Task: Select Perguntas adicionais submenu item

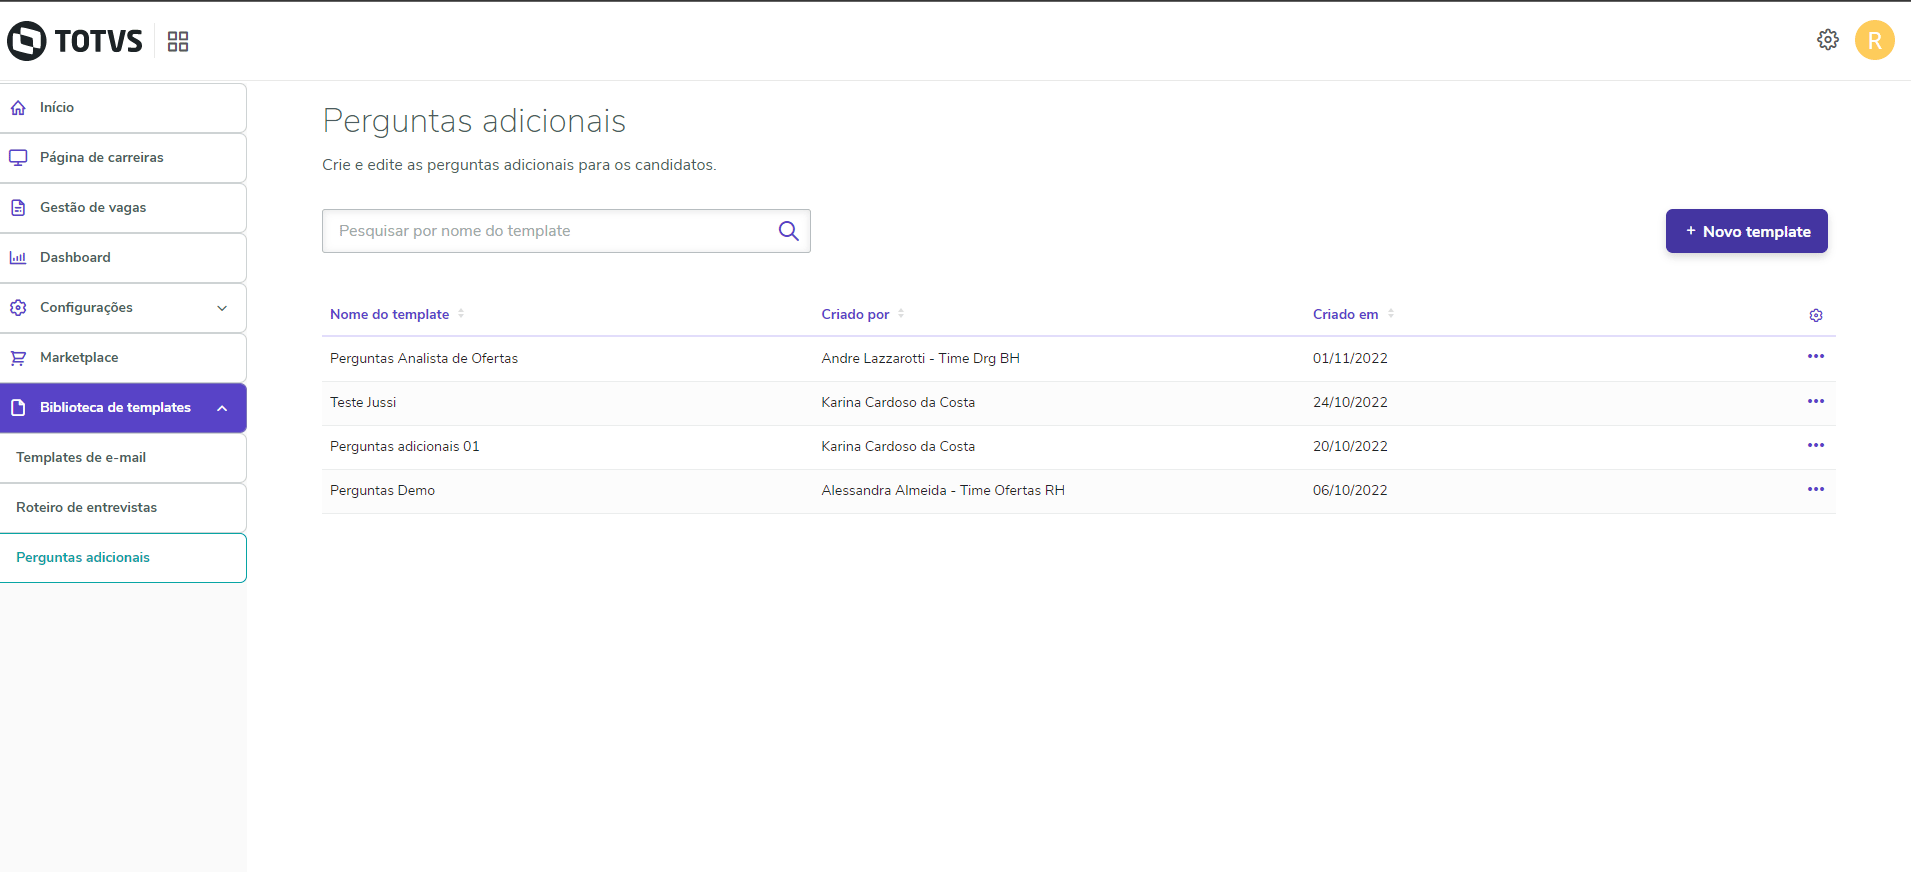Action: click(x=123, y=558)
